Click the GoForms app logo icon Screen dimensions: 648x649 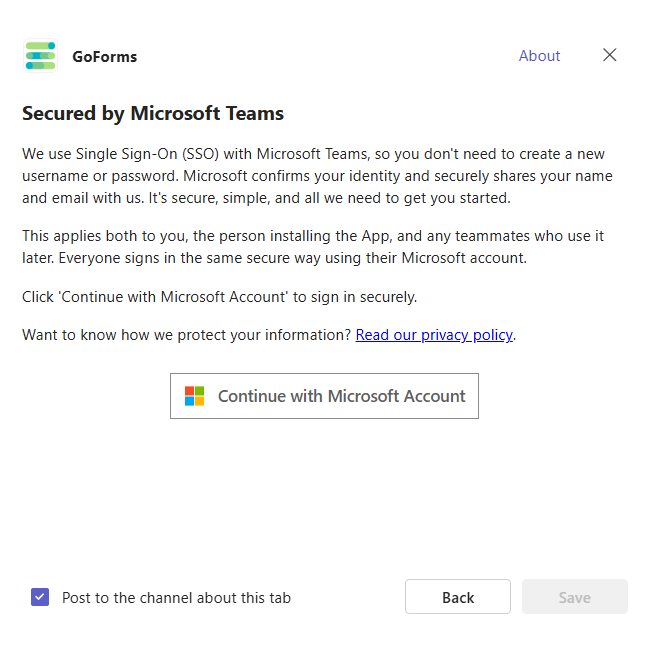pos(40,56)
